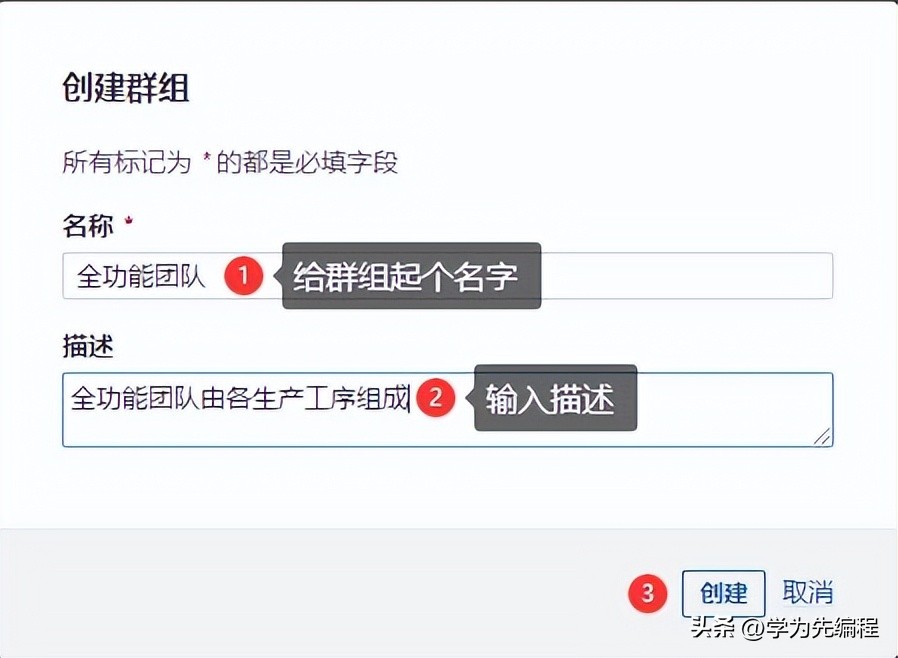Viewport: 898px width, 658px height.
Task: Click the tooltip arrow beside badge 1
Action: click(x=275, y=277)
